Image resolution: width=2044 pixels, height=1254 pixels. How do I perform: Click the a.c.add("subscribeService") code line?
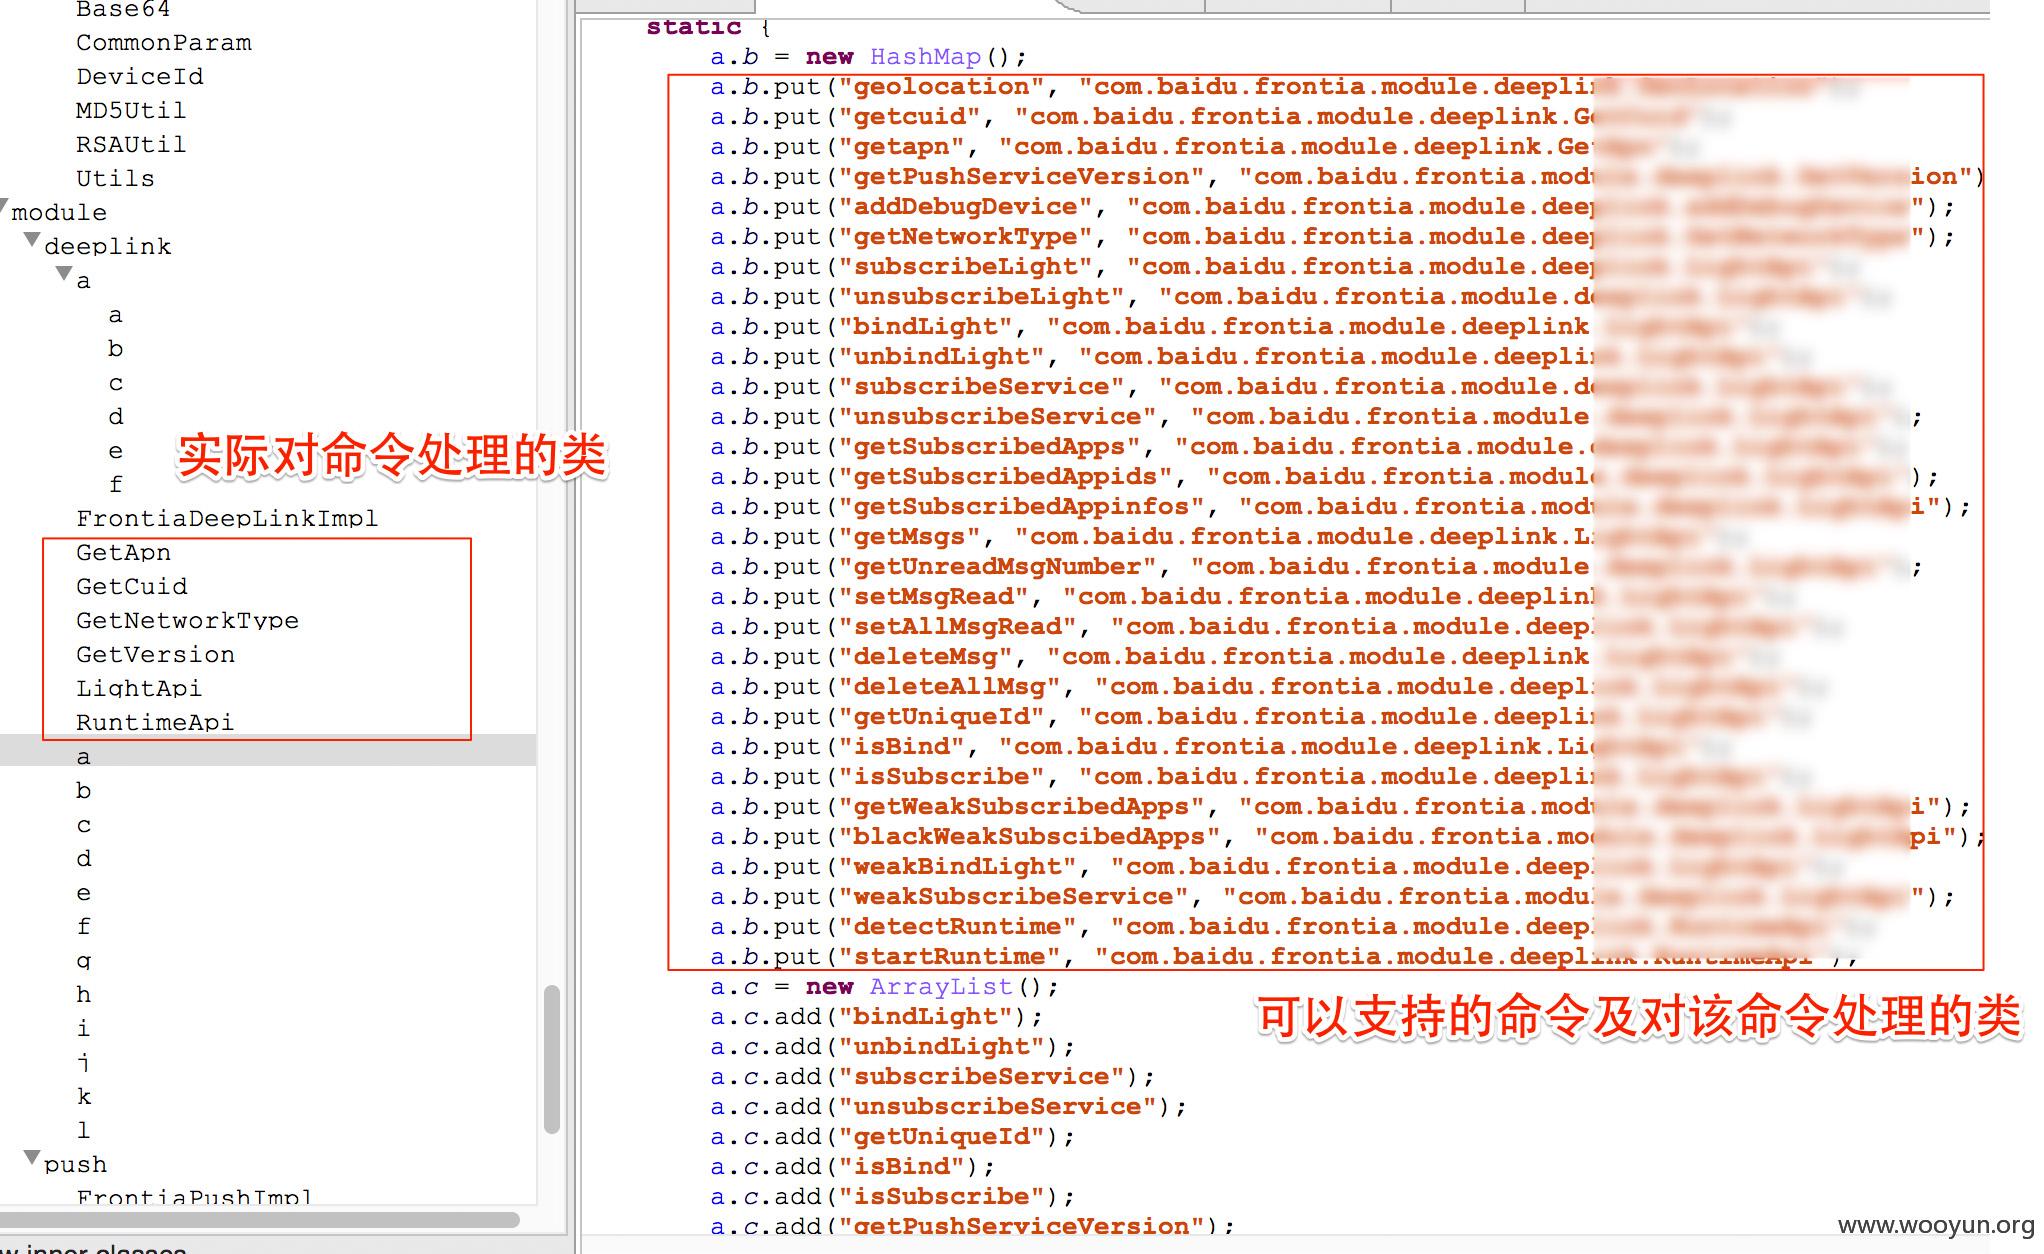932,1077
